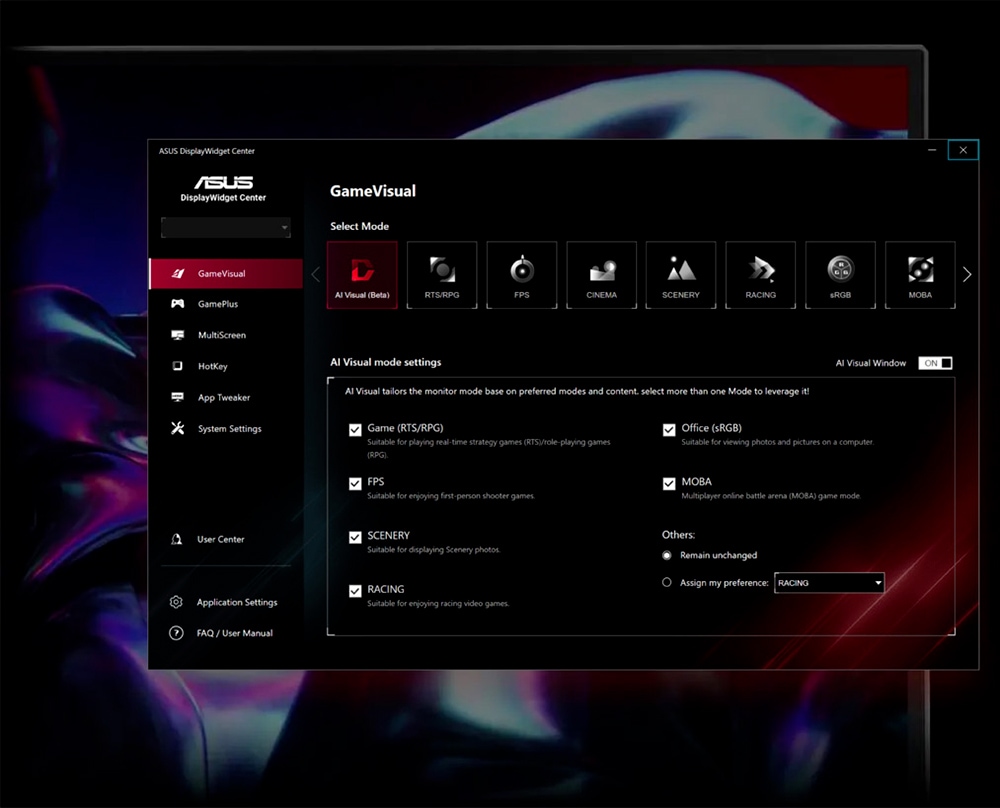
Task: Pick the MOBA mode tile
Action: tap(920, 275)
